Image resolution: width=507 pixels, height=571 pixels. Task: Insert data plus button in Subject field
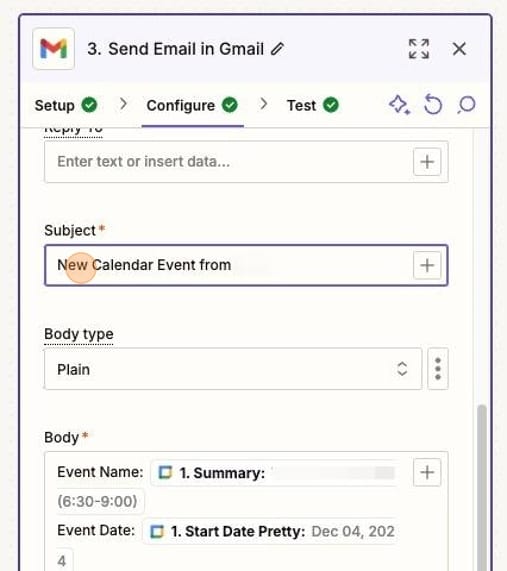[427, 265]
